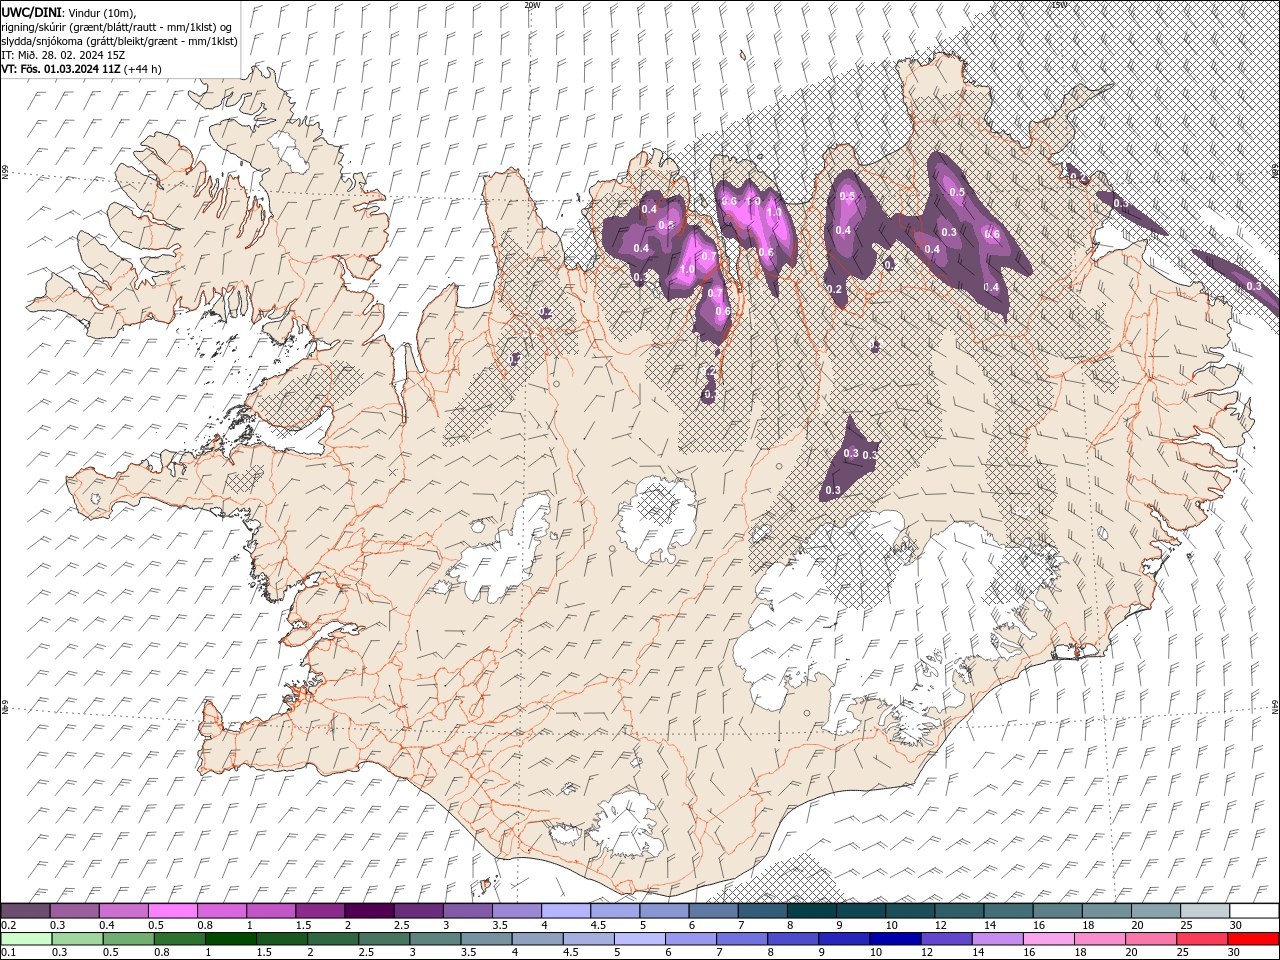Pick the bright pink snow swatch above 0.5
The height and width of the screenshot is (960, 1280).
coord(173,911)
